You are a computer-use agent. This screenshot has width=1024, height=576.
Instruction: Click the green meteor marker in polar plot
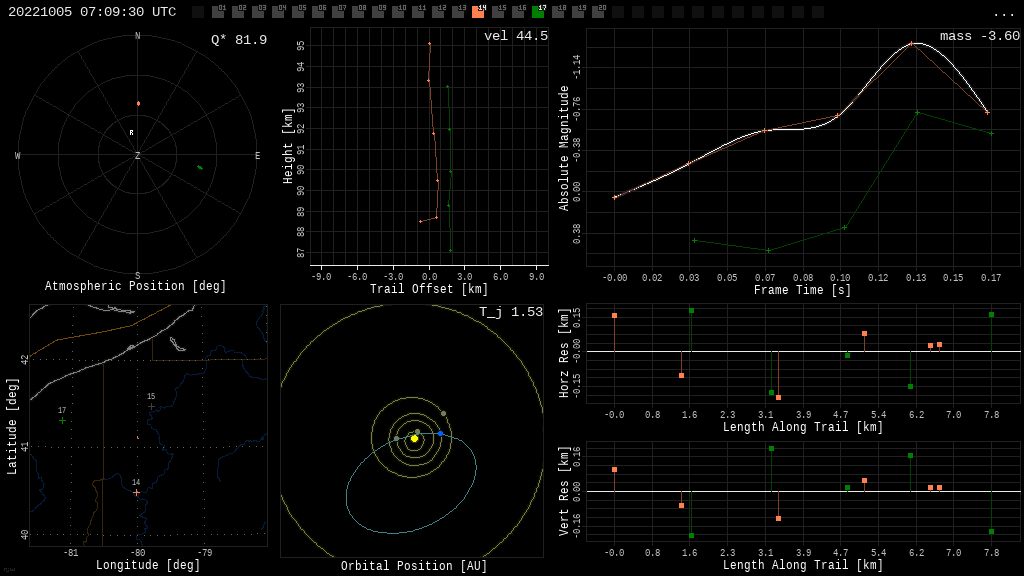click(200, 168)
